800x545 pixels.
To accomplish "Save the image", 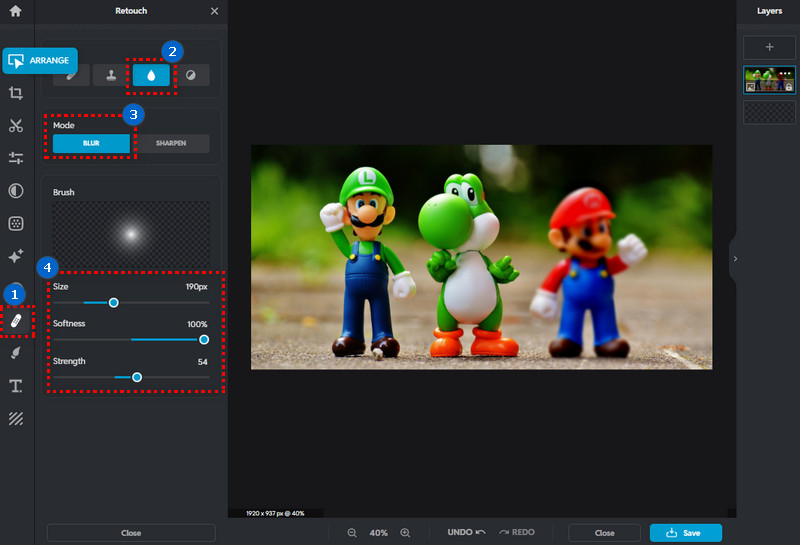I will tap(686, 533).
